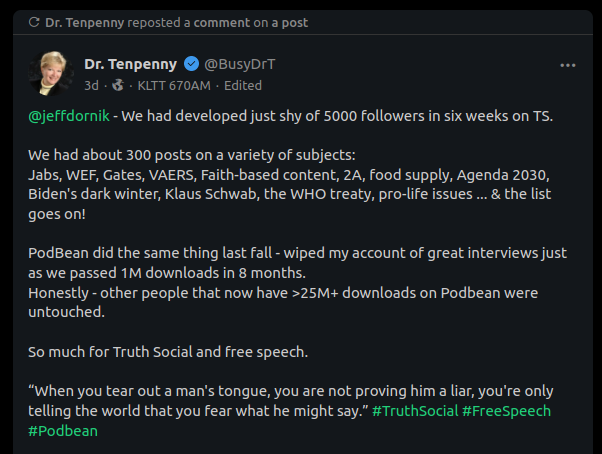The width and height of the screenshot is (602, 454).
Task: Open the #TruthSocial hashtag
Action: click(x=415, y=411)
